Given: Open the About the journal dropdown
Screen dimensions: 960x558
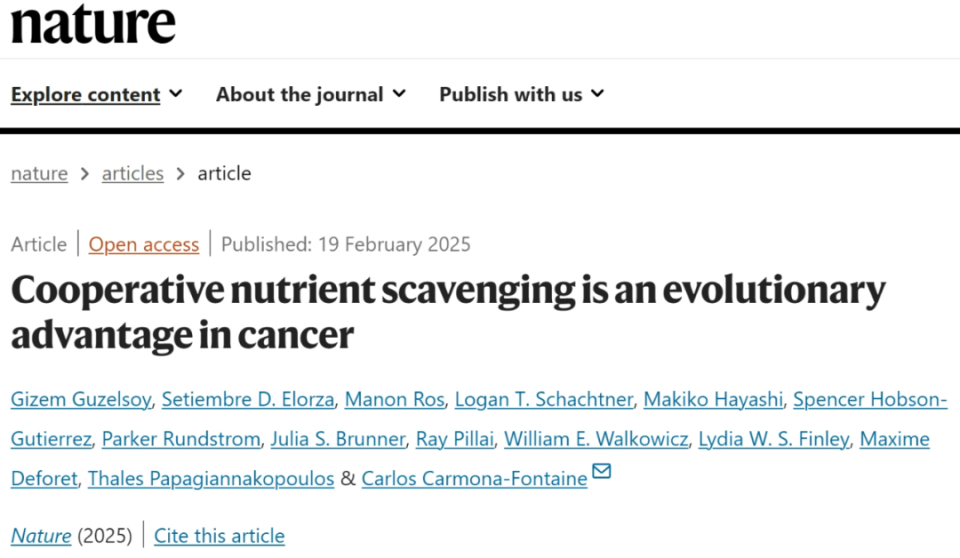Looking at the screenshot, I should [x=310, y=95].
